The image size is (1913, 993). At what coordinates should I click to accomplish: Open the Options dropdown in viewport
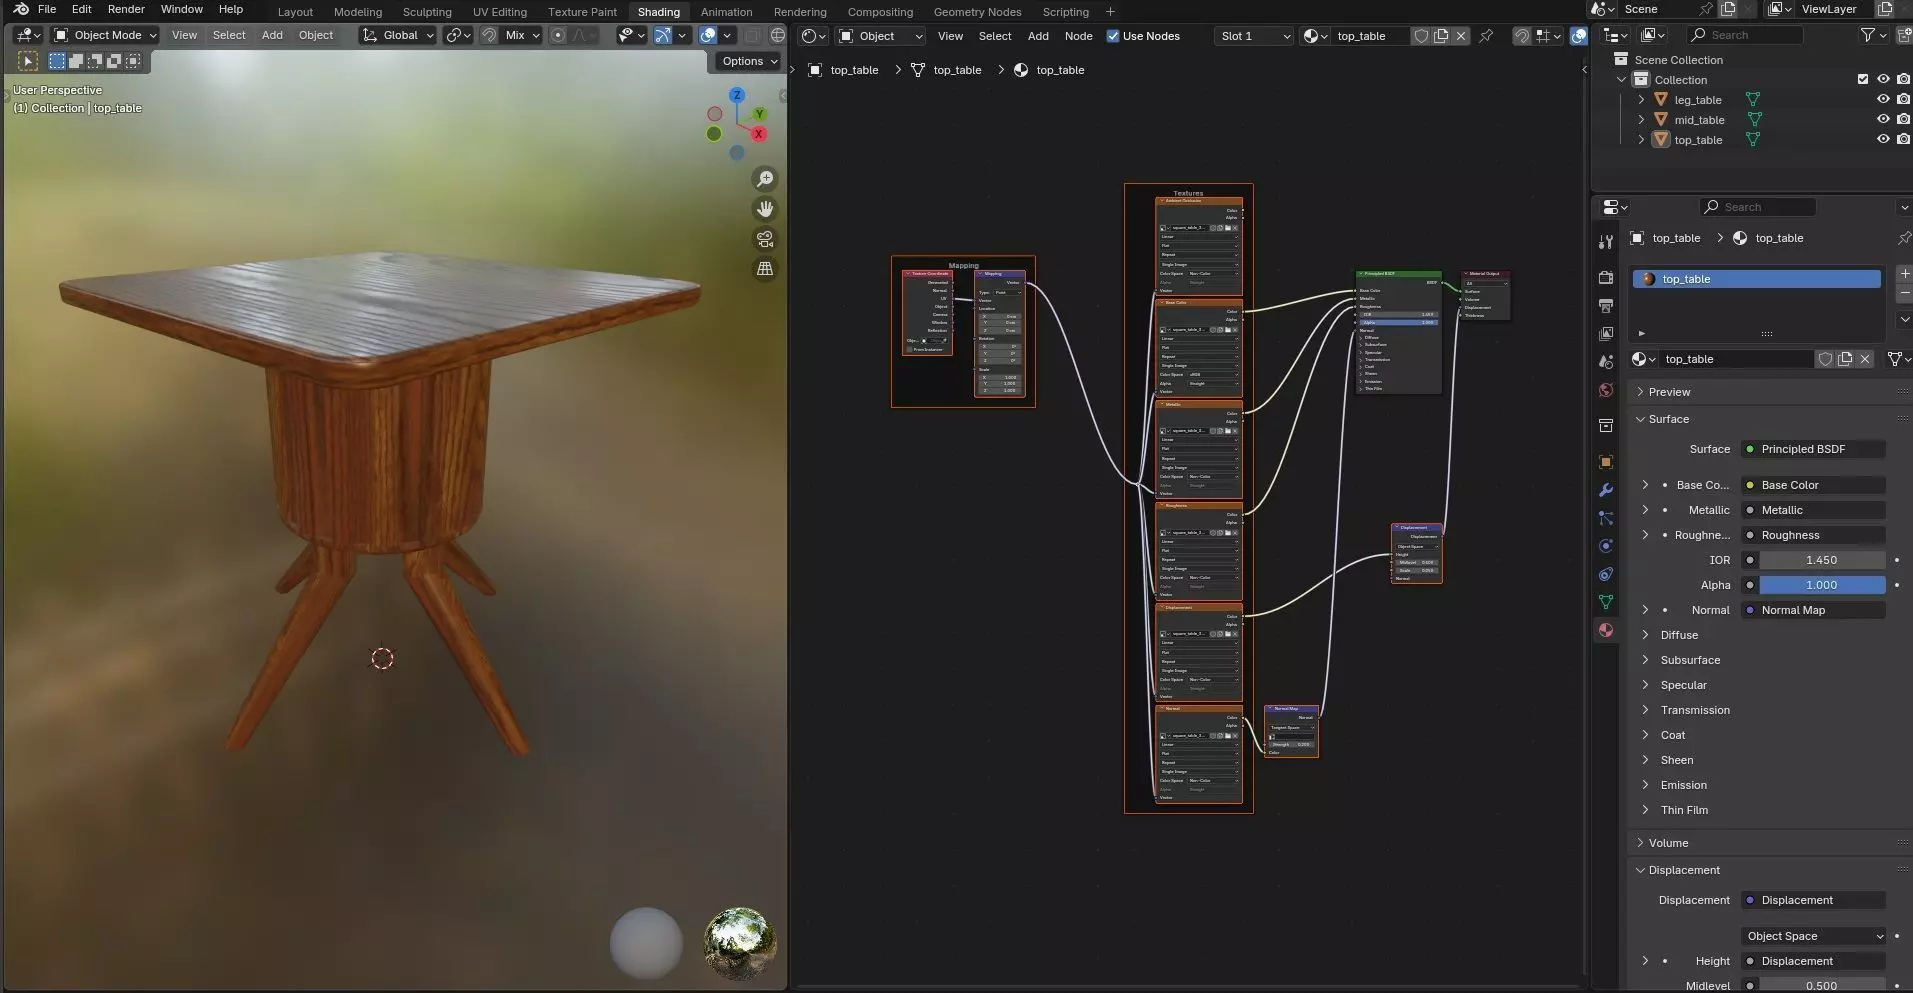pos(749,61)
